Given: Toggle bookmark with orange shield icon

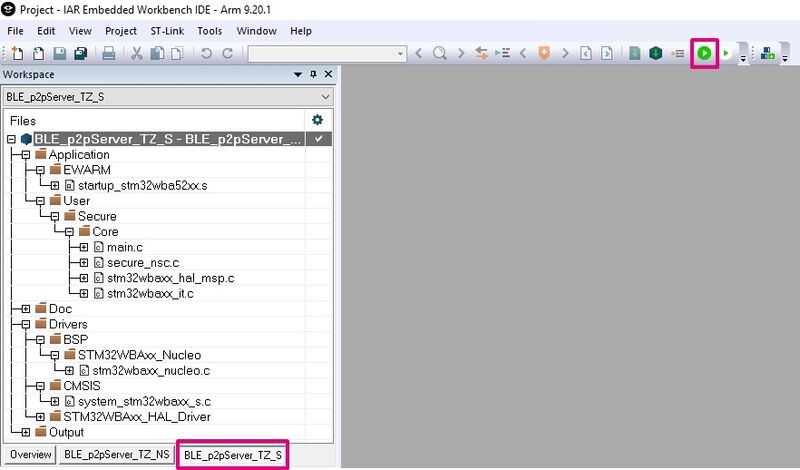Looking at the screenshot, I should pos(544,53).
